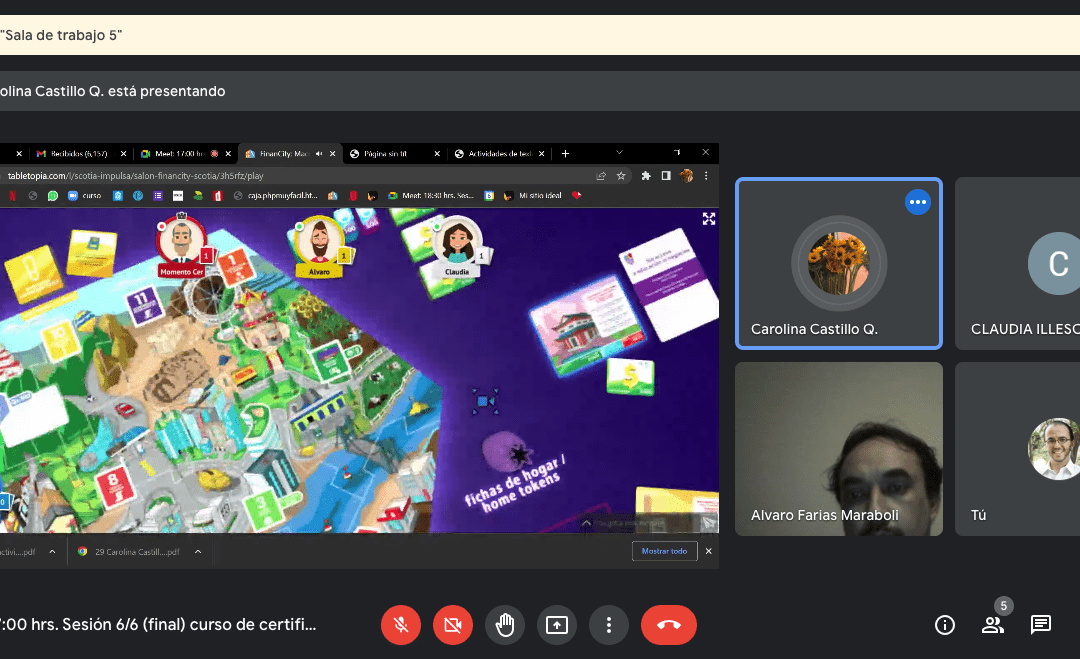1080x659 pixels.
Task: Click Mostrar todo downloads button
Action: tap(665, 551)
